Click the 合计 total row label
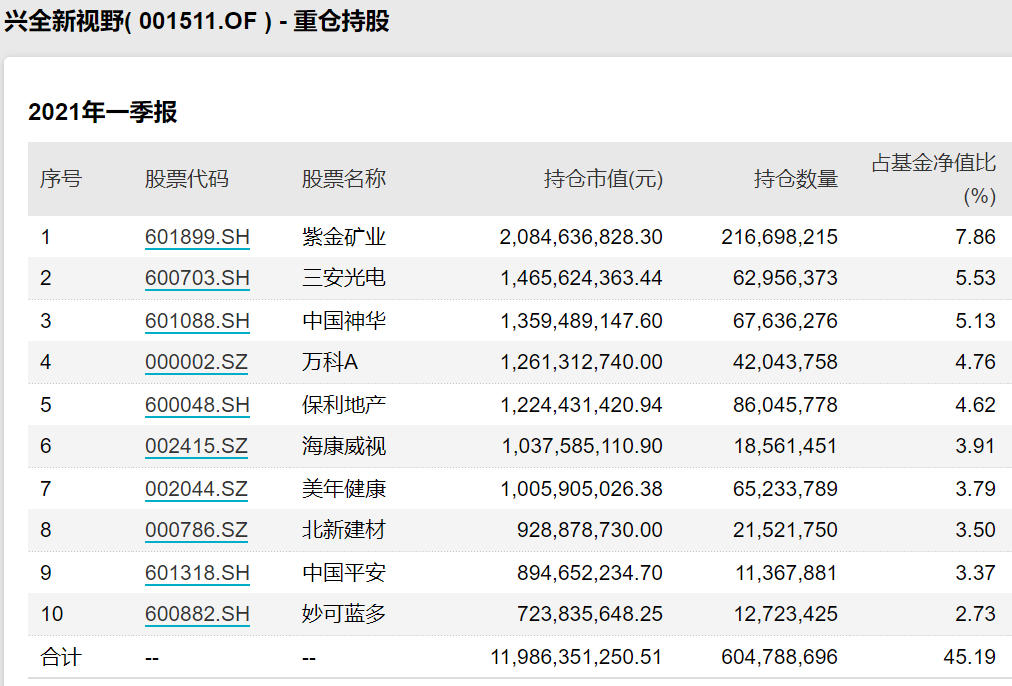 [x=61, y=657]
